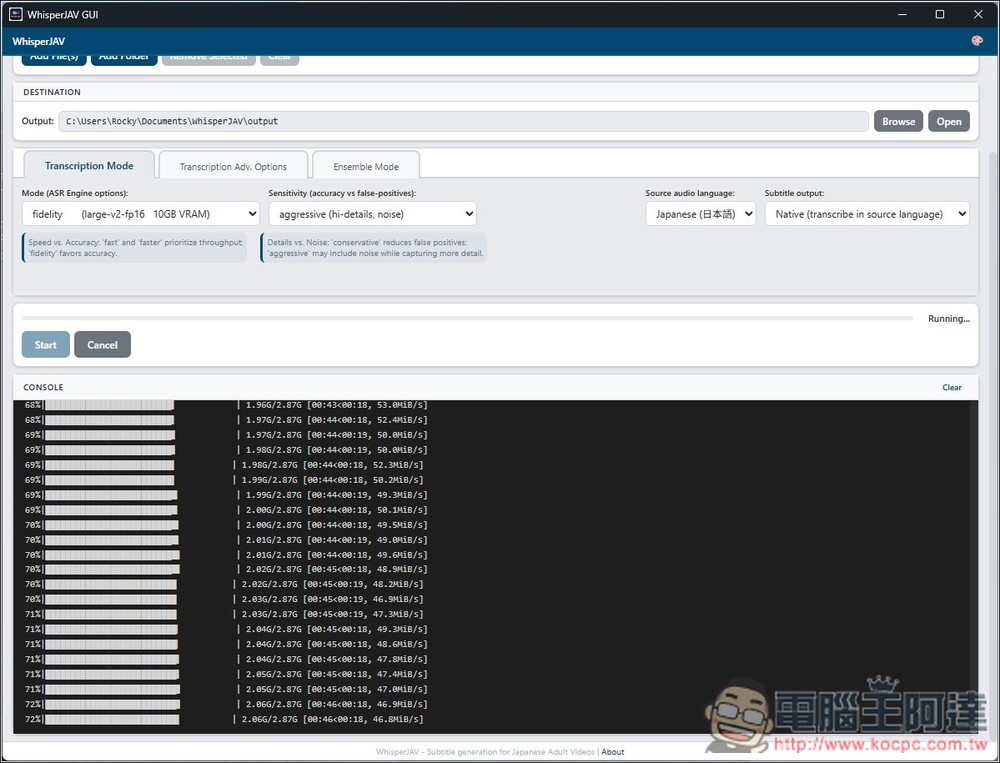
Task: Click the theme palette icon in header
Action: [x=977, y=41]
